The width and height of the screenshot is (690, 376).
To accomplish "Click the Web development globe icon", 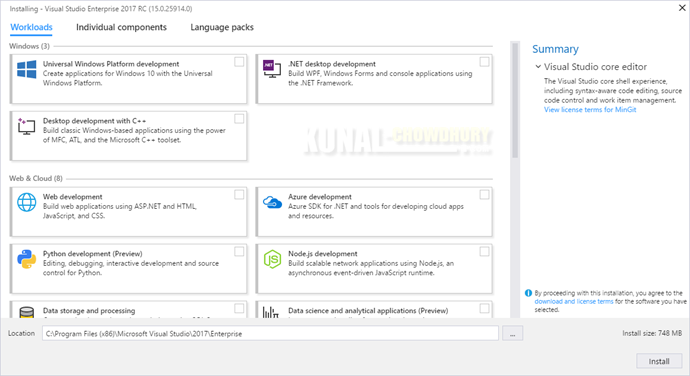I will (26, 203).
